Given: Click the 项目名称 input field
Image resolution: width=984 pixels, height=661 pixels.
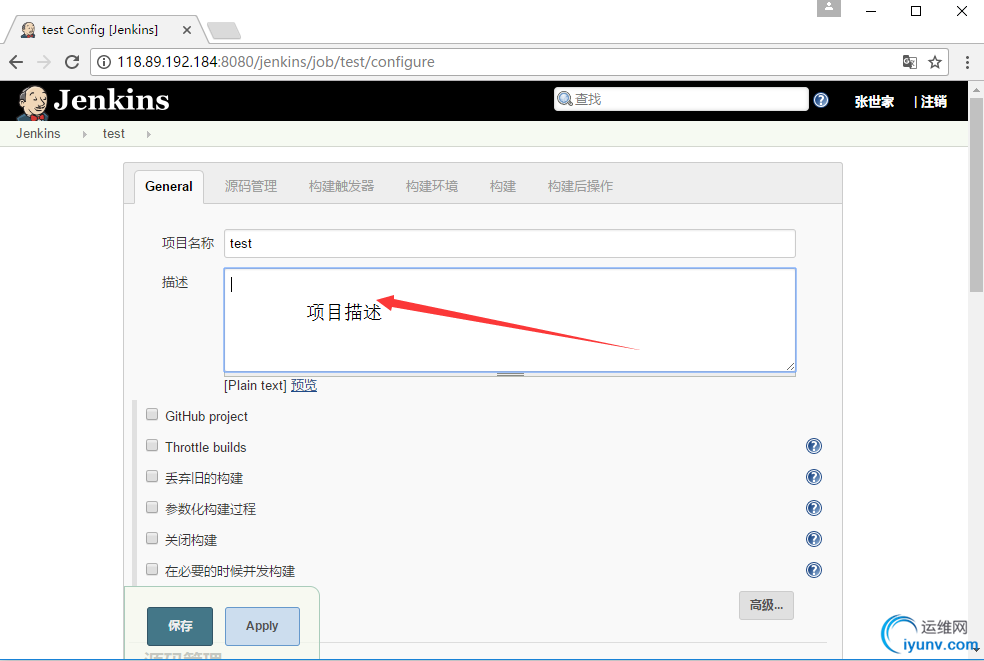Looking at the screenshot, I should click(x=510, y=244).
